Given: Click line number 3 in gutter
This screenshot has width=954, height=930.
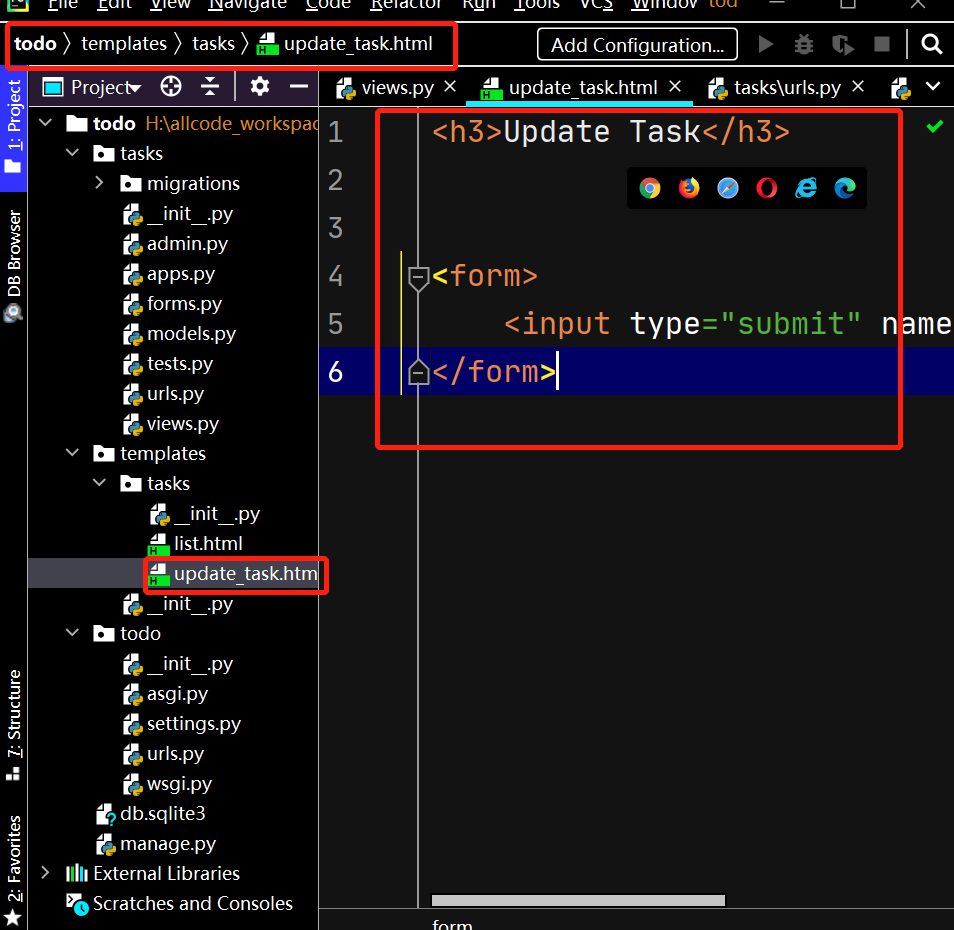Looking at the screenshot, I should pyautogui.click(x=335, y=228).
